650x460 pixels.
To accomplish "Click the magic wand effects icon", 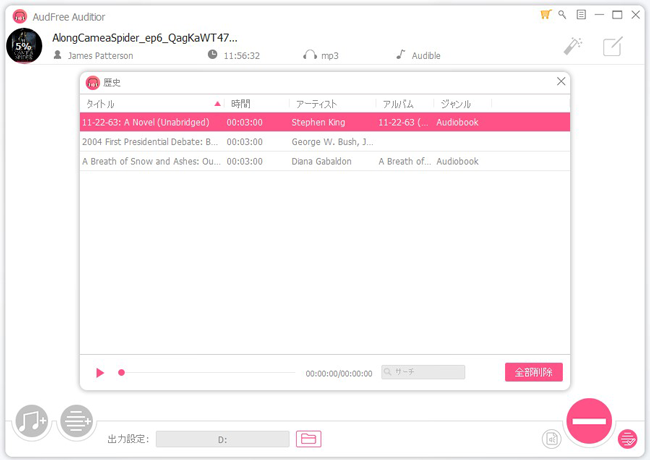I will click(x=573, y=46).
